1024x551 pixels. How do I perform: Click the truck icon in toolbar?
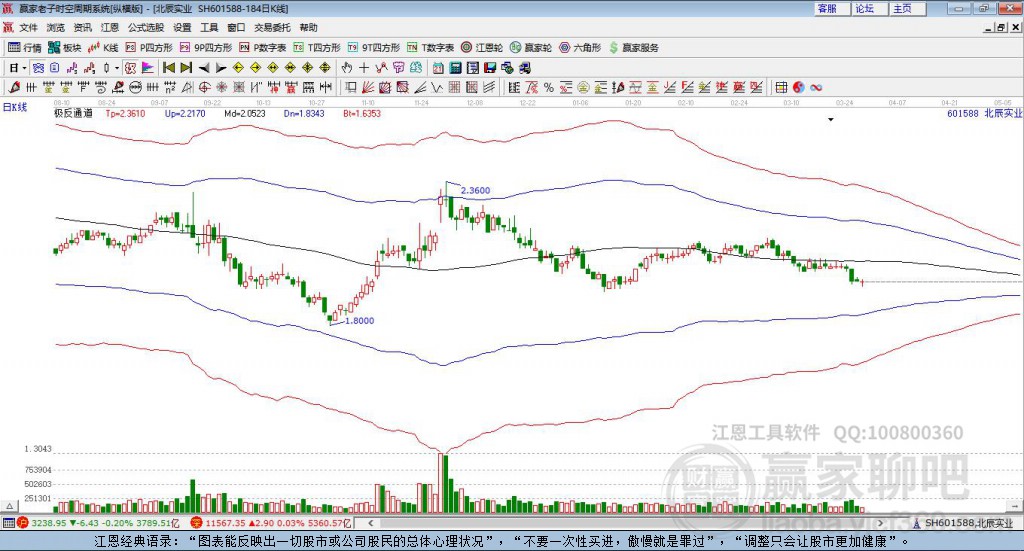point(524,68)
